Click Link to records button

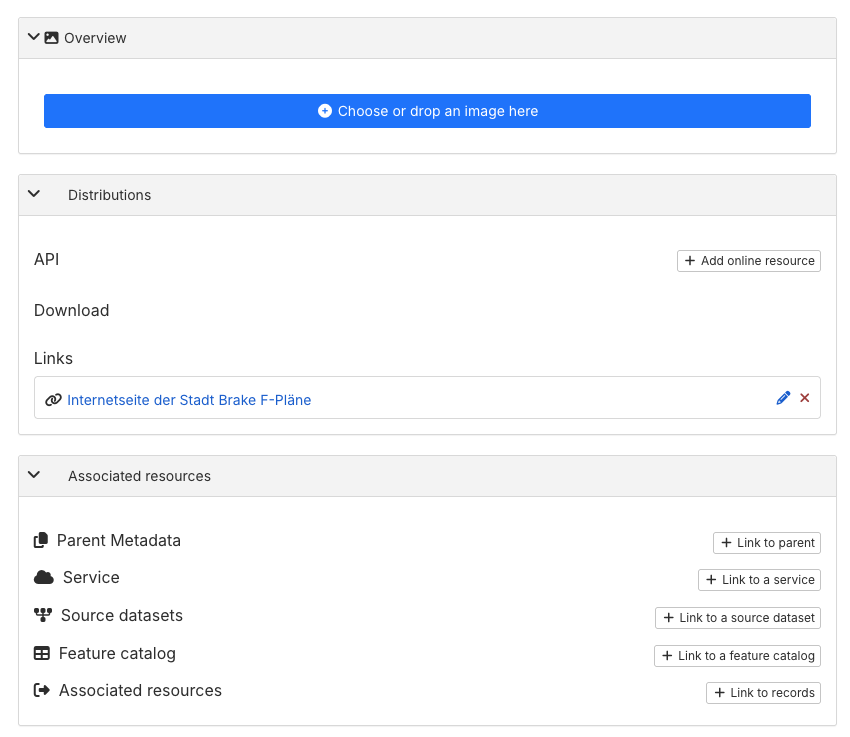click(763, 693)
